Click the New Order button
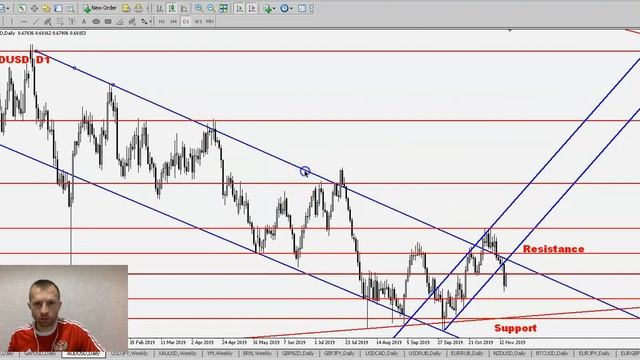This screenshot has width=640, height=360. click(100, 8)
